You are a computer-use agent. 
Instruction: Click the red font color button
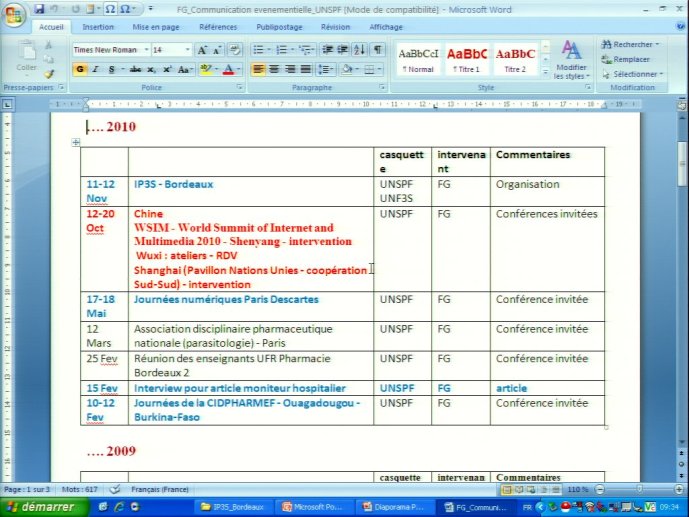(x=228, y=69)
